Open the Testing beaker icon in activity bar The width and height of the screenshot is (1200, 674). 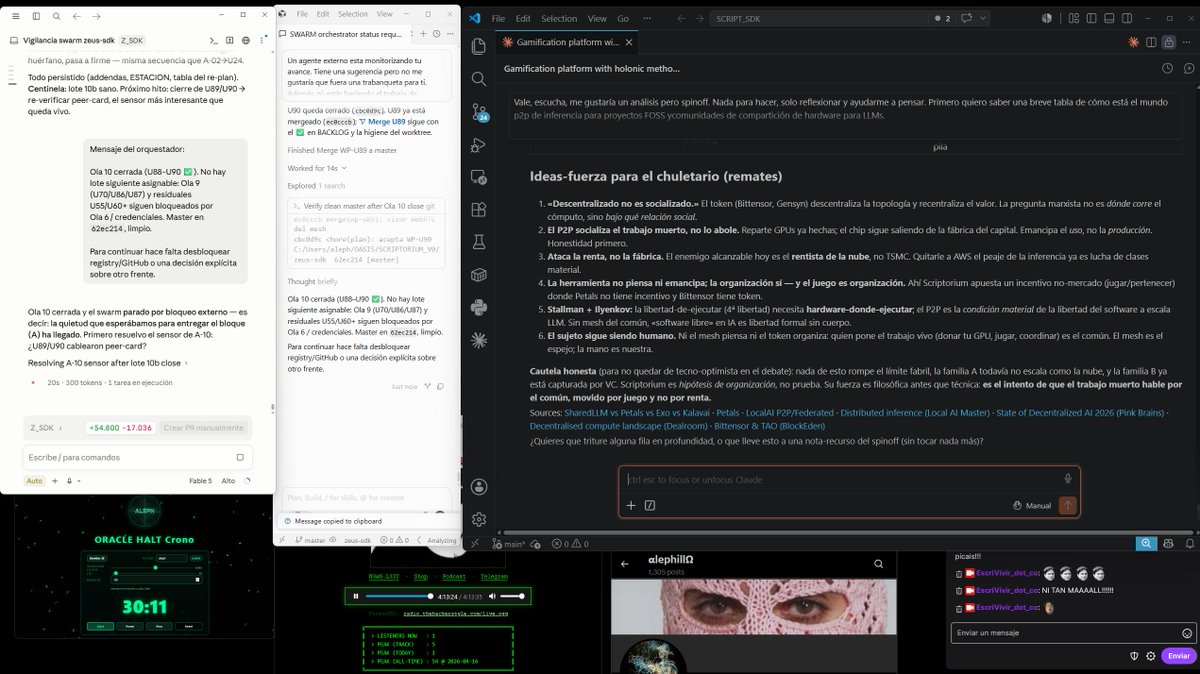click(479, 242)
